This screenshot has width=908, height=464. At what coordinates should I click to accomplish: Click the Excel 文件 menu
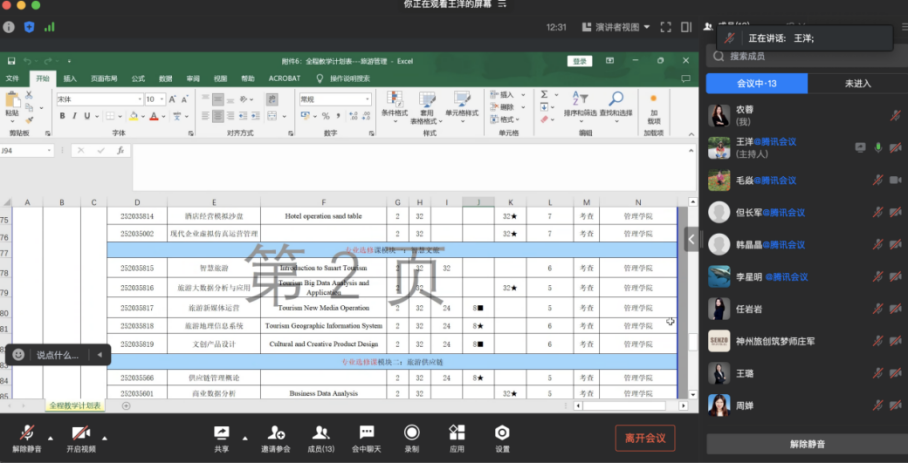[12, 78]
